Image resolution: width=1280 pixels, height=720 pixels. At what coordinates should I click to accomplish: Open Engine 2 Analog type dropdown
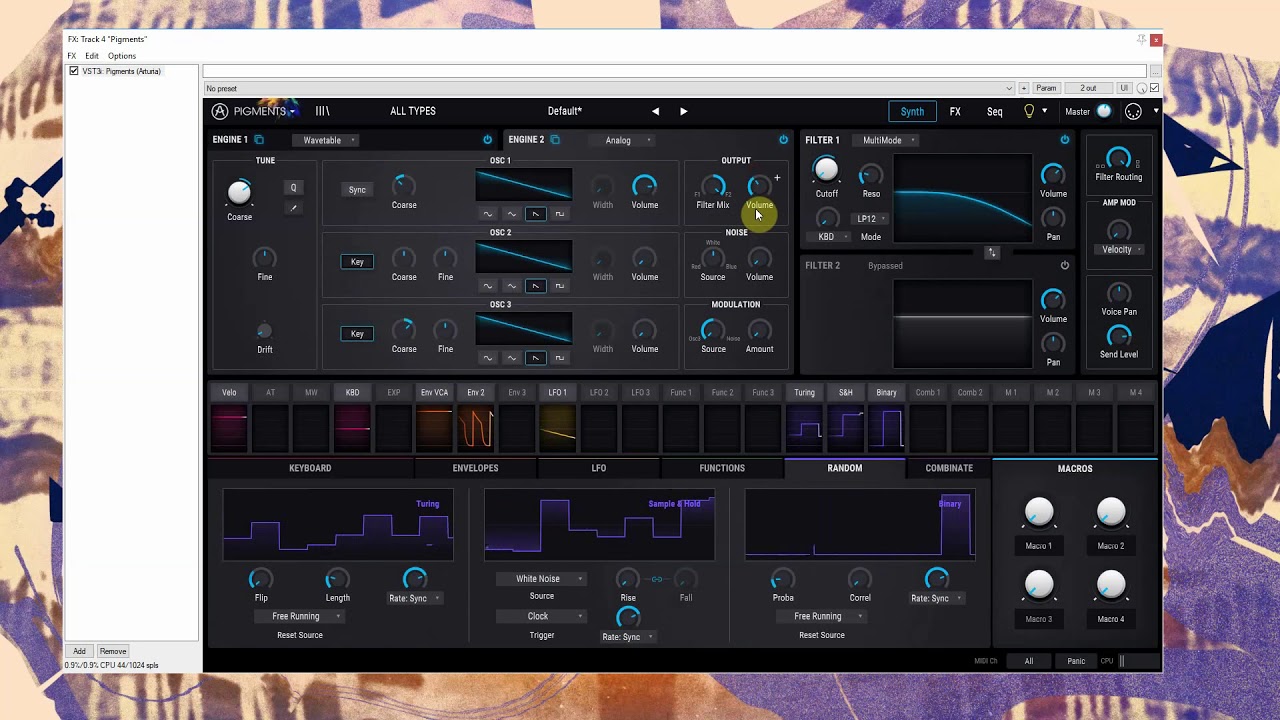[x=622, y=140]
